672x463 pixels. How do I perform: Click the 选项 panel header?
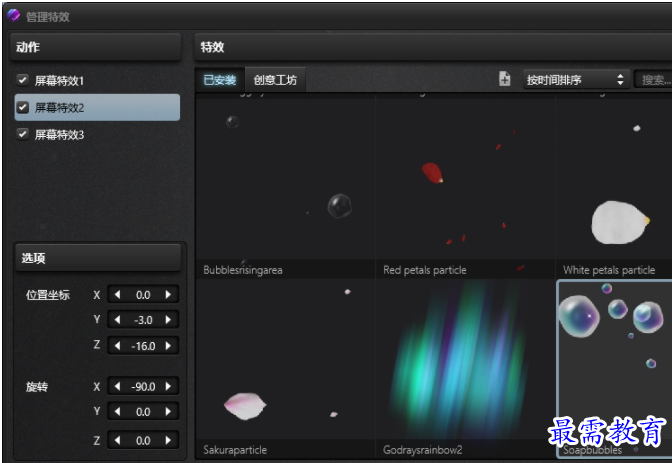pyautogui.click(x=98, y=258)
